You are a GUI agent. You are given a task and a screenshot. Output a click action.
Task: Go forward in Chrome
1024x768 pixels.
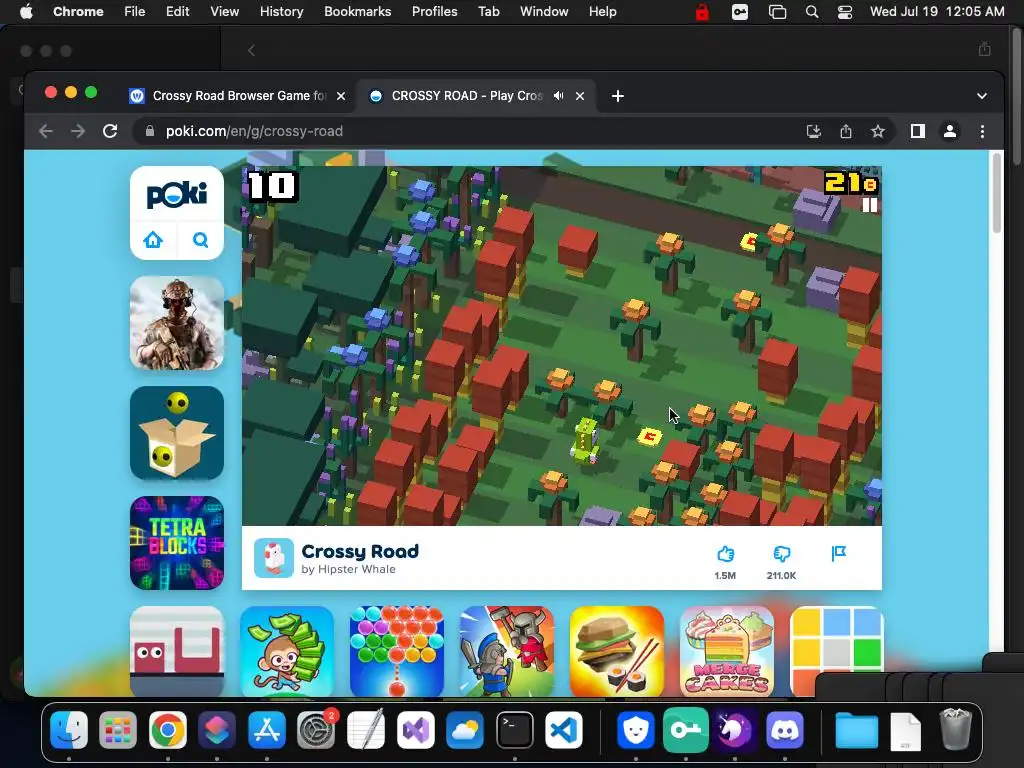(x=78, y=131)
